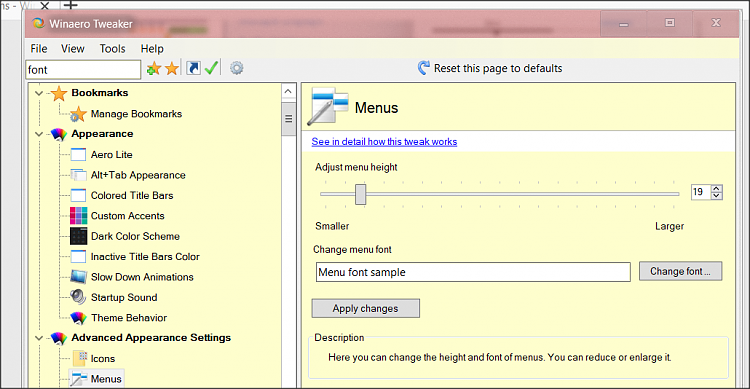Image resolution: width=750 pixels, height=389 pixels.
Task: Open the View menu
Action: click(x=73, y=49)
